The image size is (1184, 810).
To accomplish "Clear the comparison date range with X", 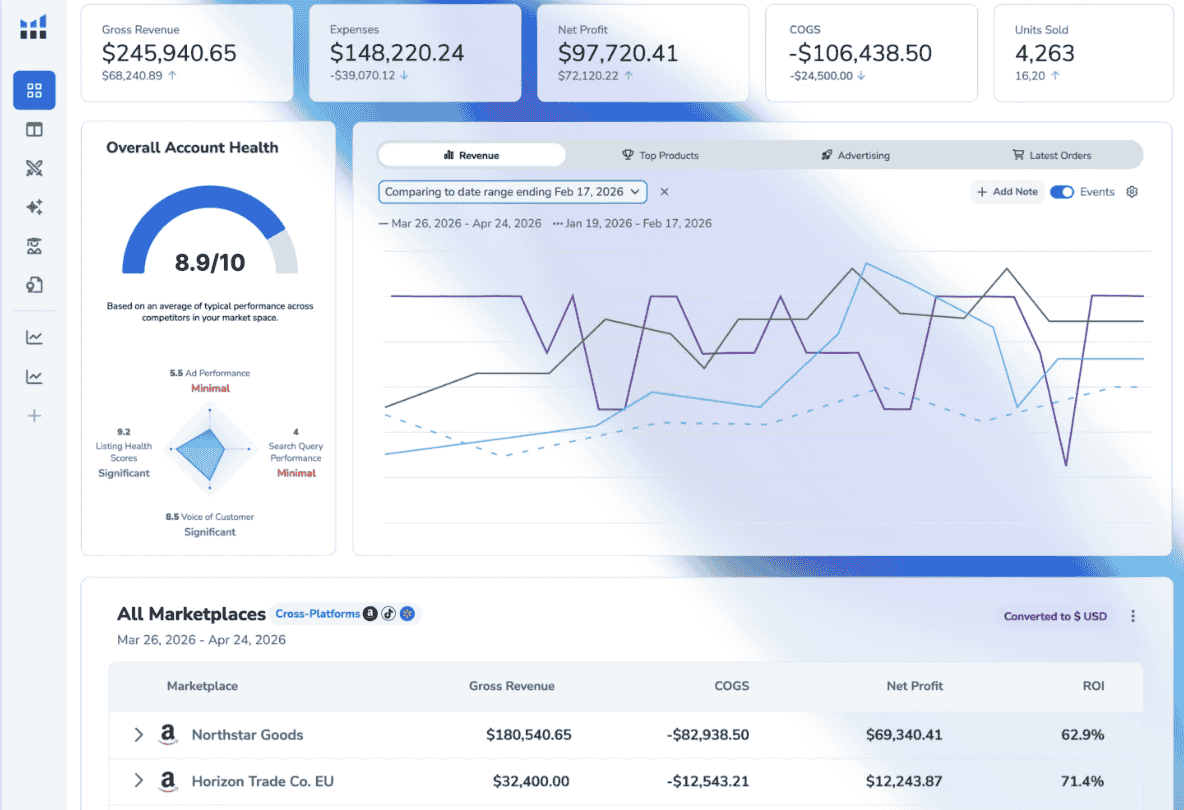I will tap(664, 192).
